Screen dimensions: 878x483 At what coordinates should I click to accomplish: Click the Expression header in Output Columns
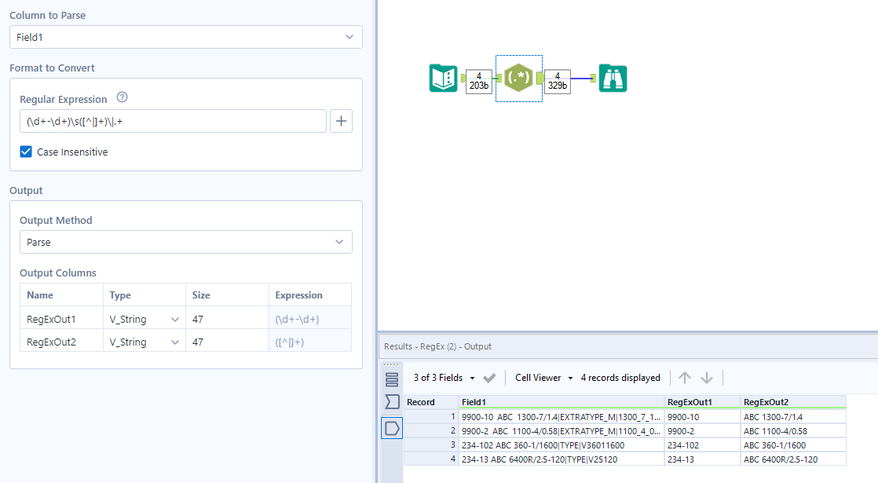click(x=310, y=295)
